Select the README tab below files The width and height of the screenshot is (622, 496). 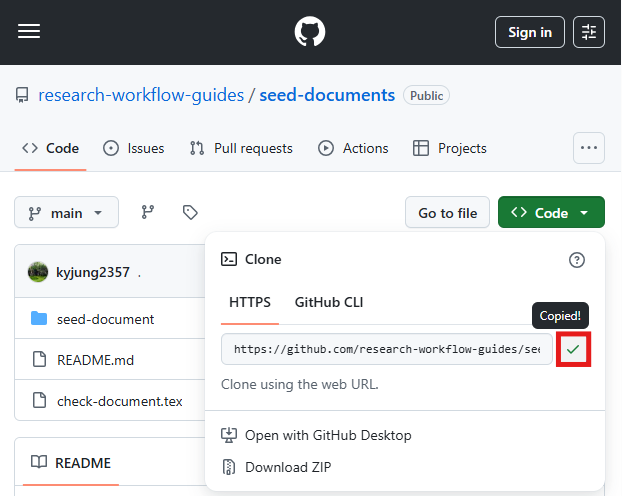[x=71, y=463]
